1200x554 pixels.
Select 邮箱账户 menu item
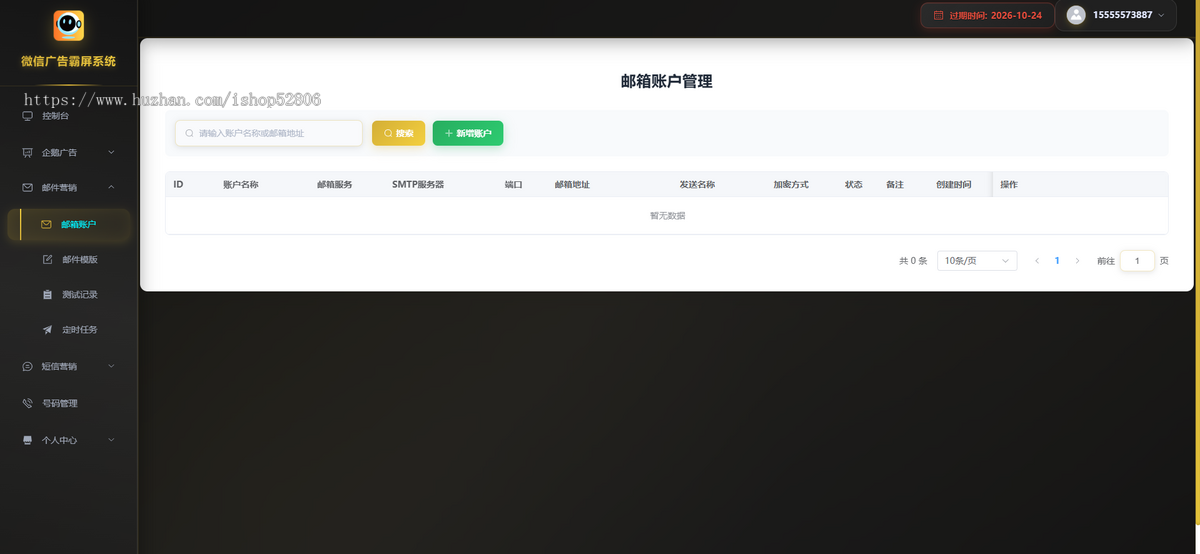(x=69, y=224)
